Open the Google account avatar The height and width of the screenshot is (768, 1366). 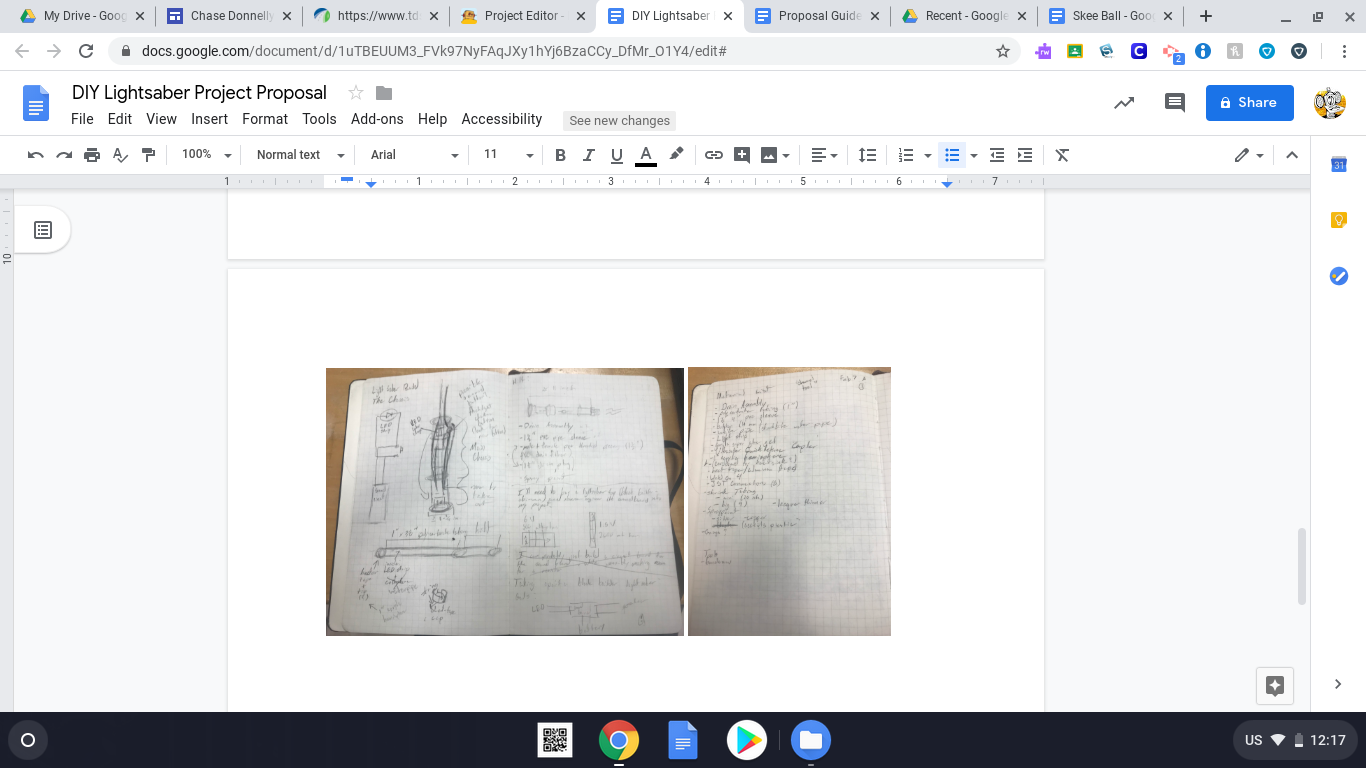coord(1329,102)
